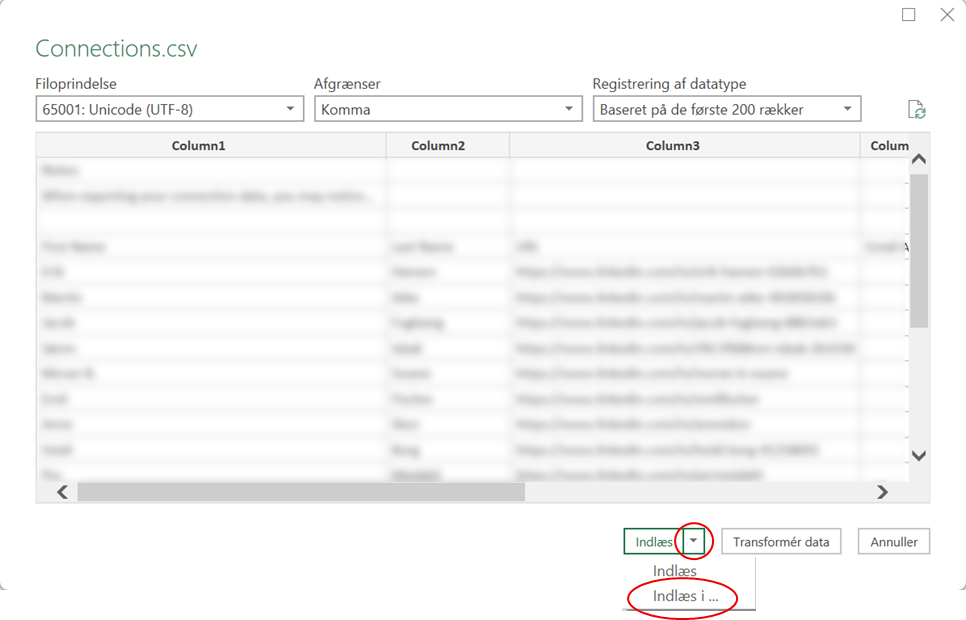This screenshot has height=620, width=966.
Task: Select Indlæs from the dropdown menu
Action: (674, 570)
